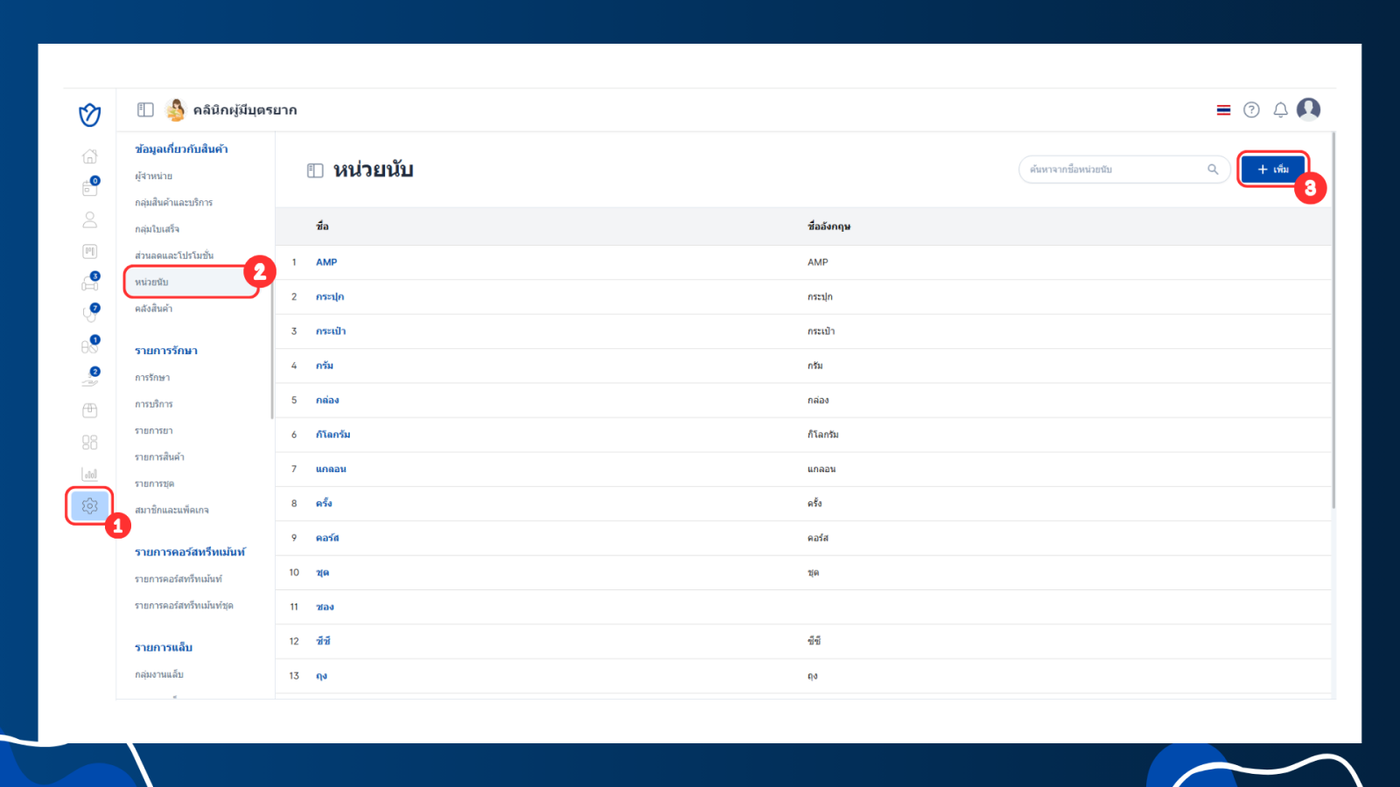Open คลังสินค้า in the settings menu
Image resolution: width=1400 pixels, height=787 pixels.
coord(154,309)
